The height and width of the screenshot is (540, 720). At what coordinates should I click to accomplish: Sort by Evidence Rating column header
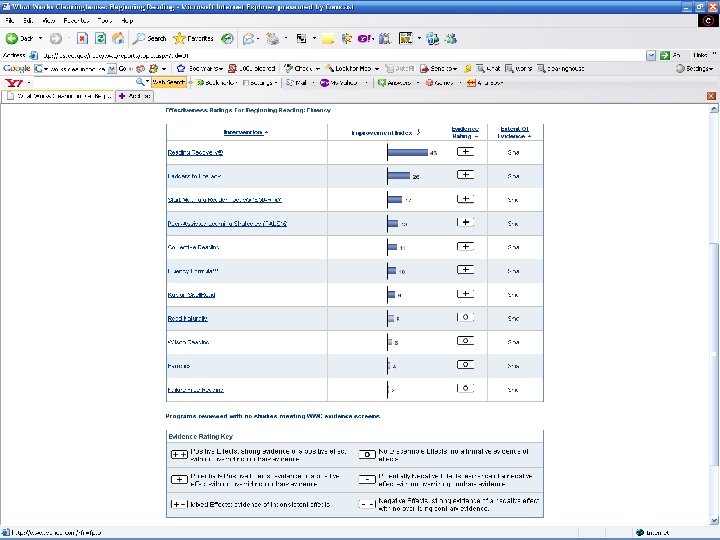pos(465,132)
